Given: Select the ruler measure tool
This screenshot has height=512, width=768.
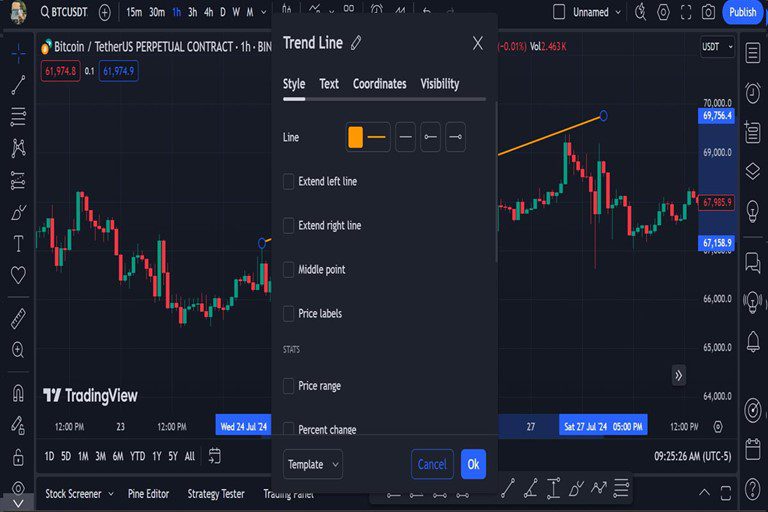Looking at the screenshot, I should point(18,319).
